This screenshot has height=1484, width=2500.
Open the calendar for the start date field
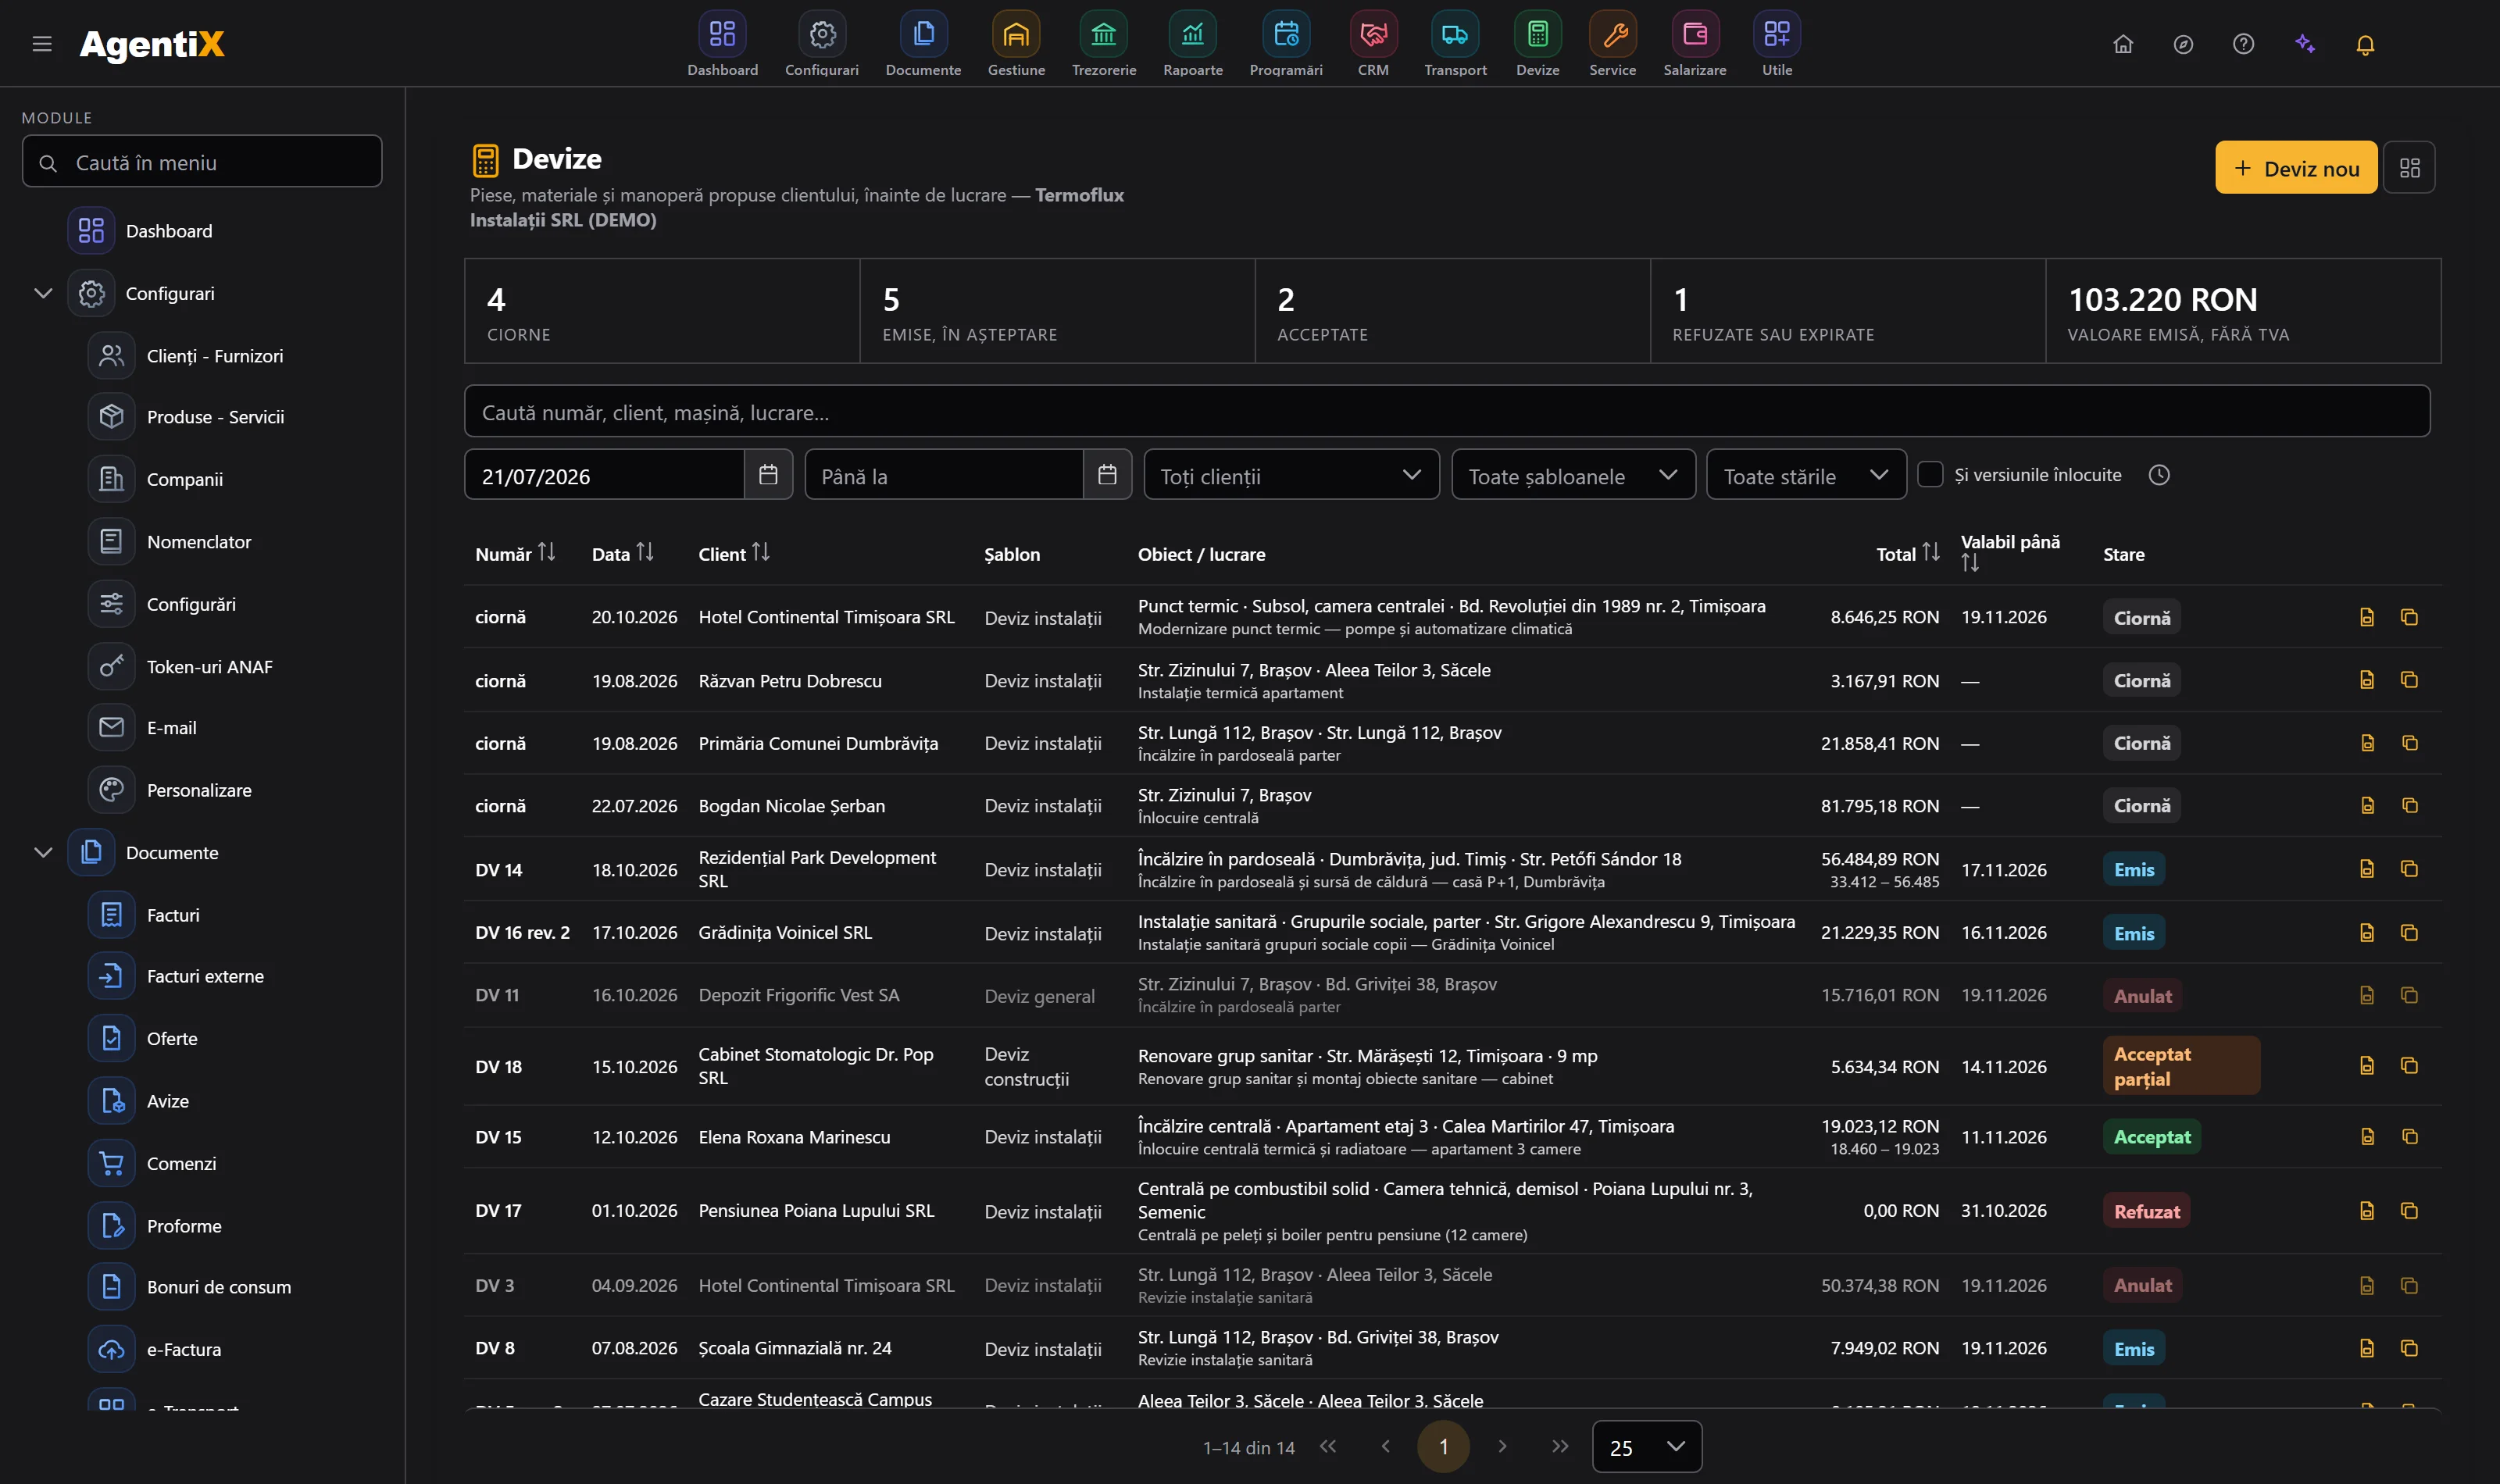(768, 475)
